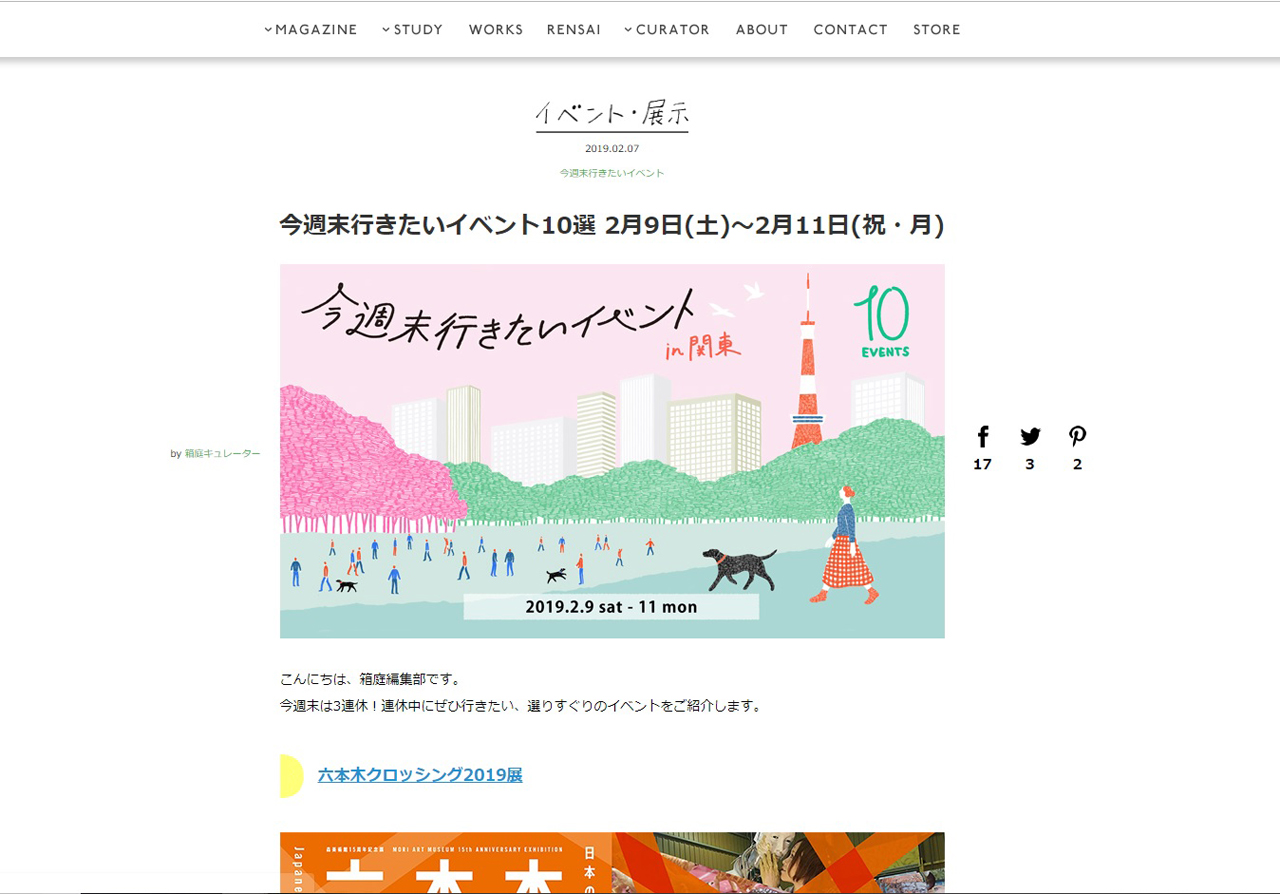Share the article on Facebook
The image size is (1280, 894).
click(983, 437)
